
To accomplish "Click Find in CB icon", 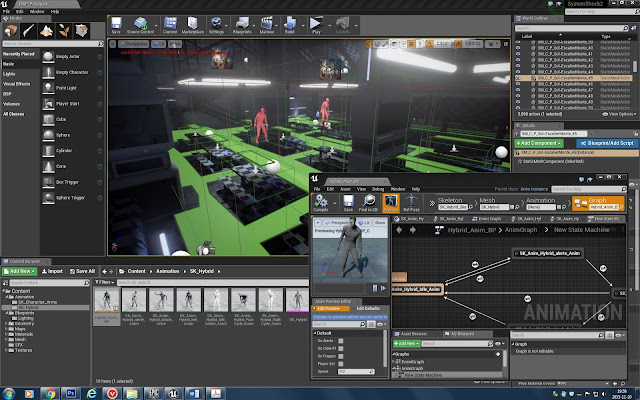I will (x=369, y=201).
